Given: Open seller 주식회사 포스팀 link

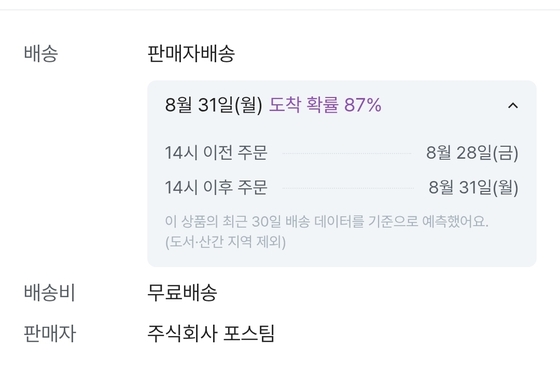Looking at the screenshot, I should pyautogui.click(x=211, y=334).
